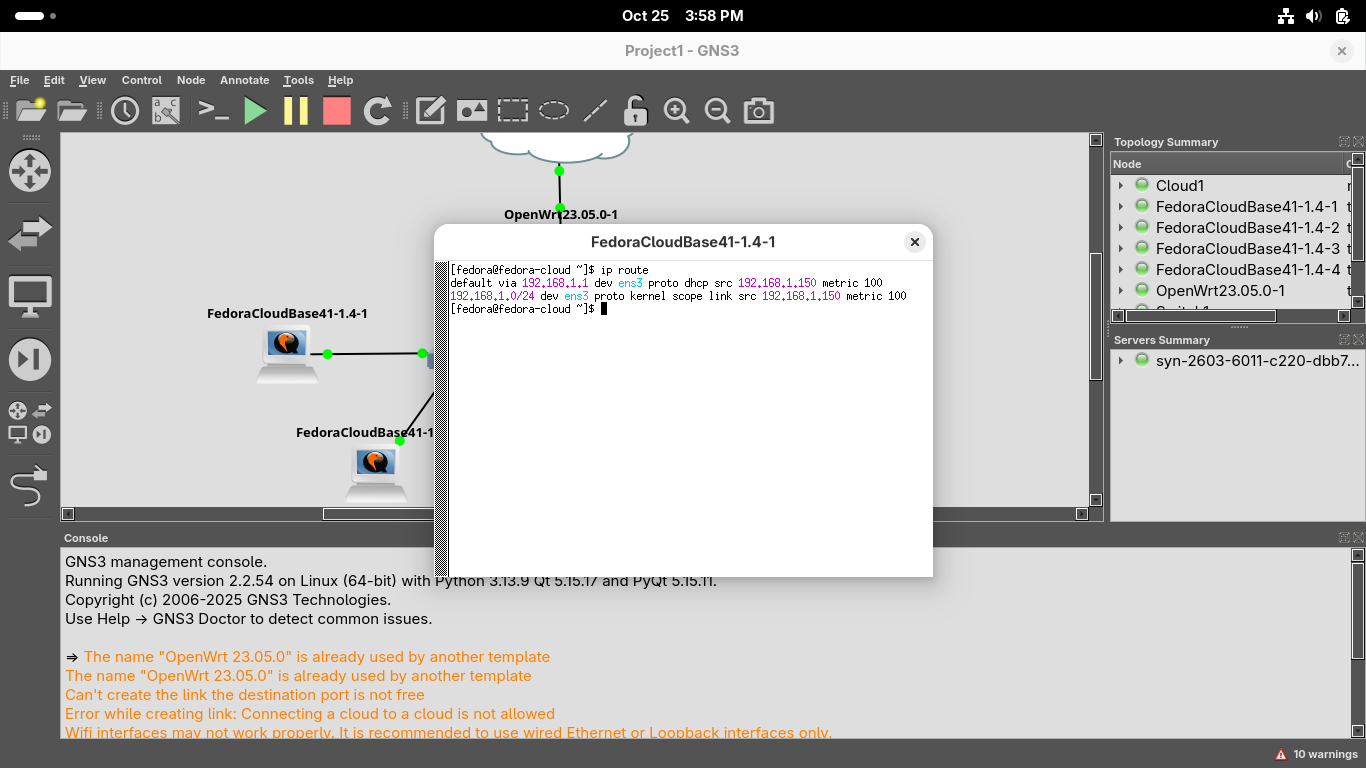
Task: Open the Annotate menu
Action: point(244,80)
